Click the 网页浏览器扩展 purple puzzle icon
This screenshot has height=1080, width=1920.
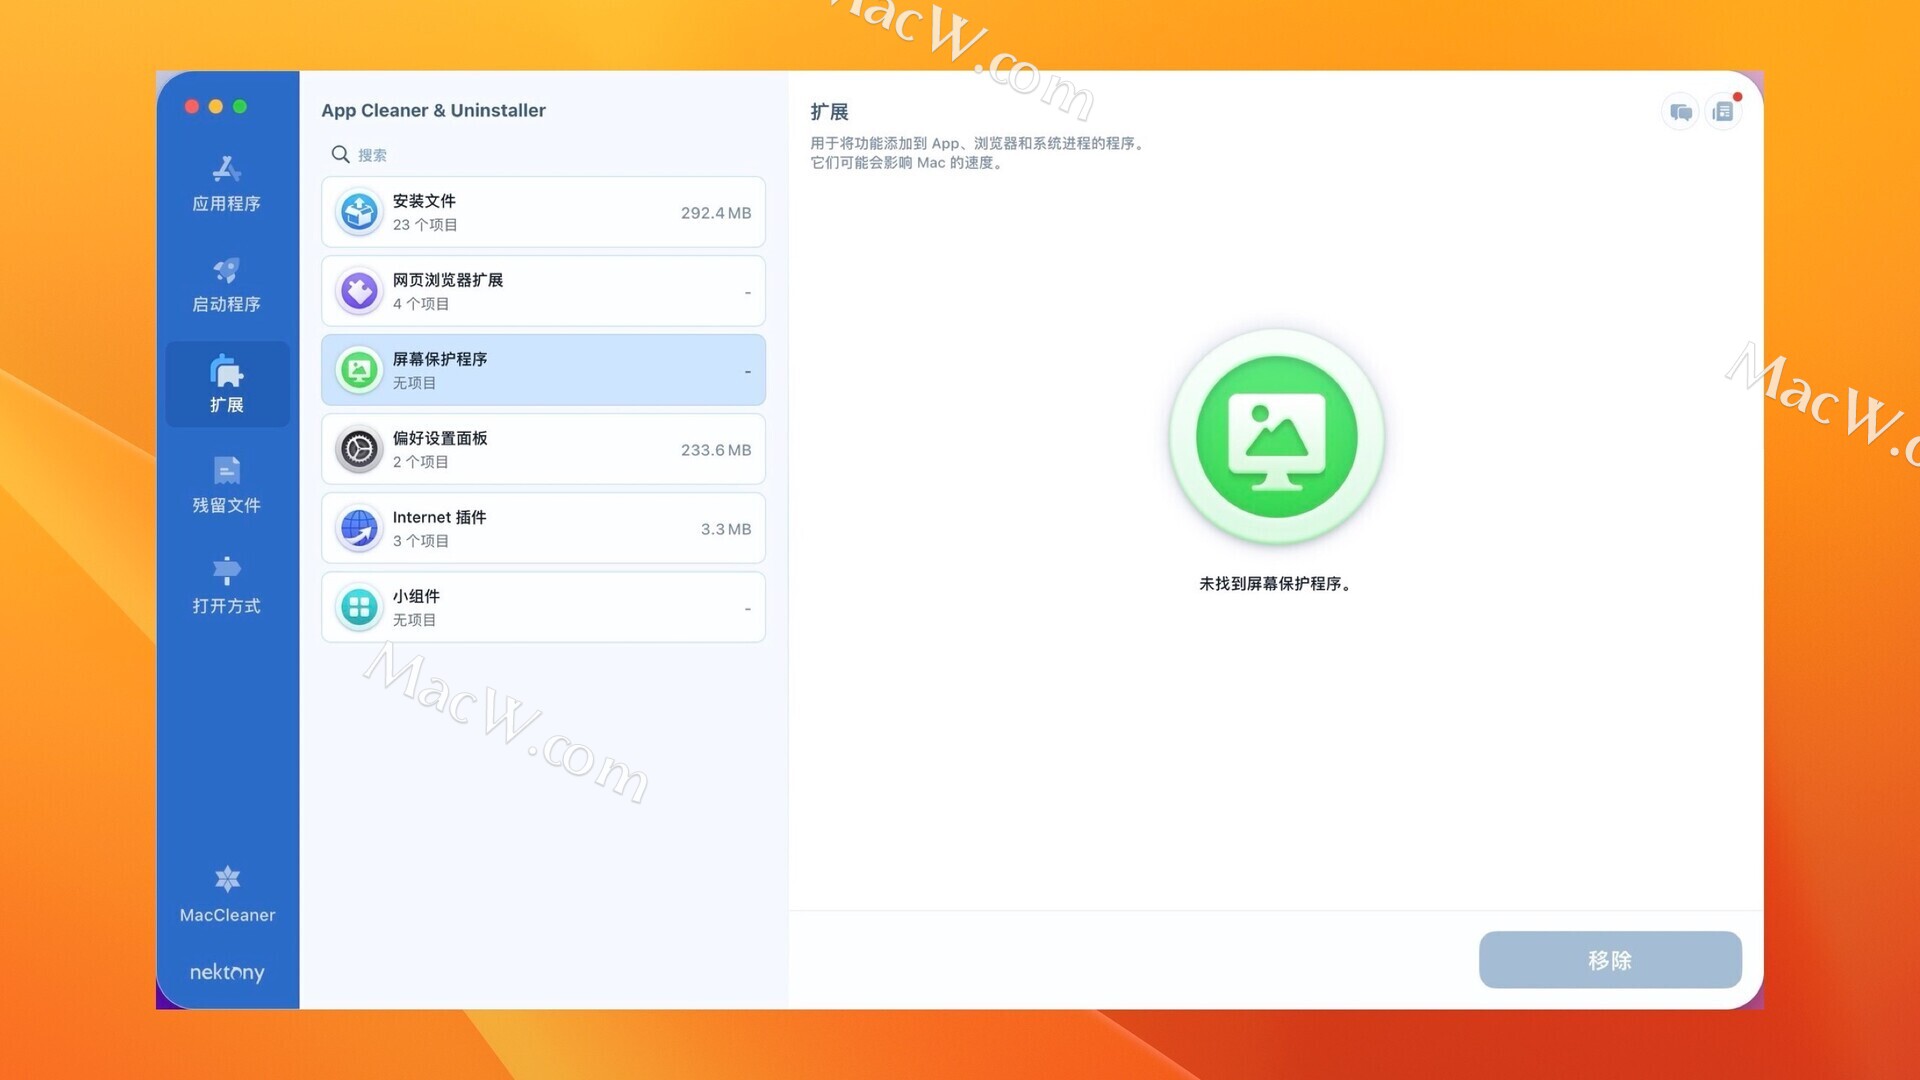point(359,291)
